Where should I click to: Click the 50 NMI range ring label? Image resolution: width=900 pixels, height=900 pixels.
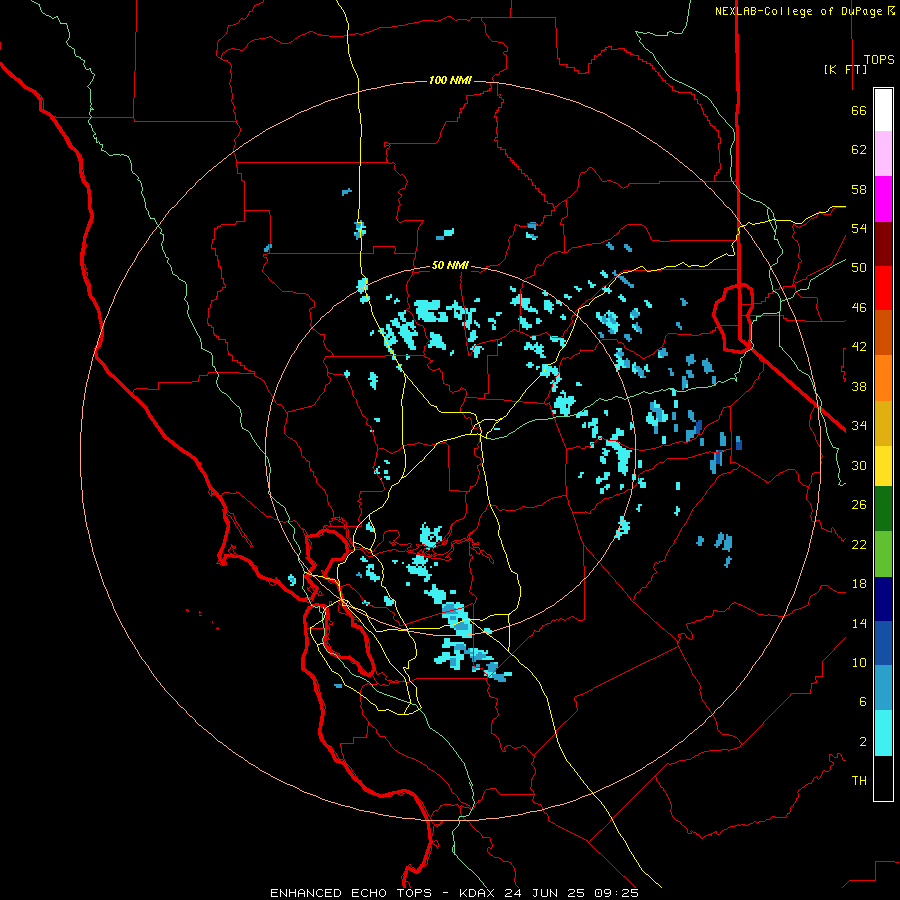point(450,265)
